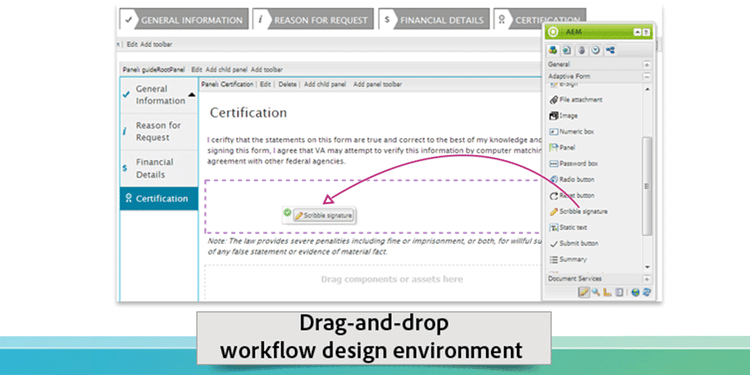Switch to Preview mode magnifier icon

click(x=596, y=292)
